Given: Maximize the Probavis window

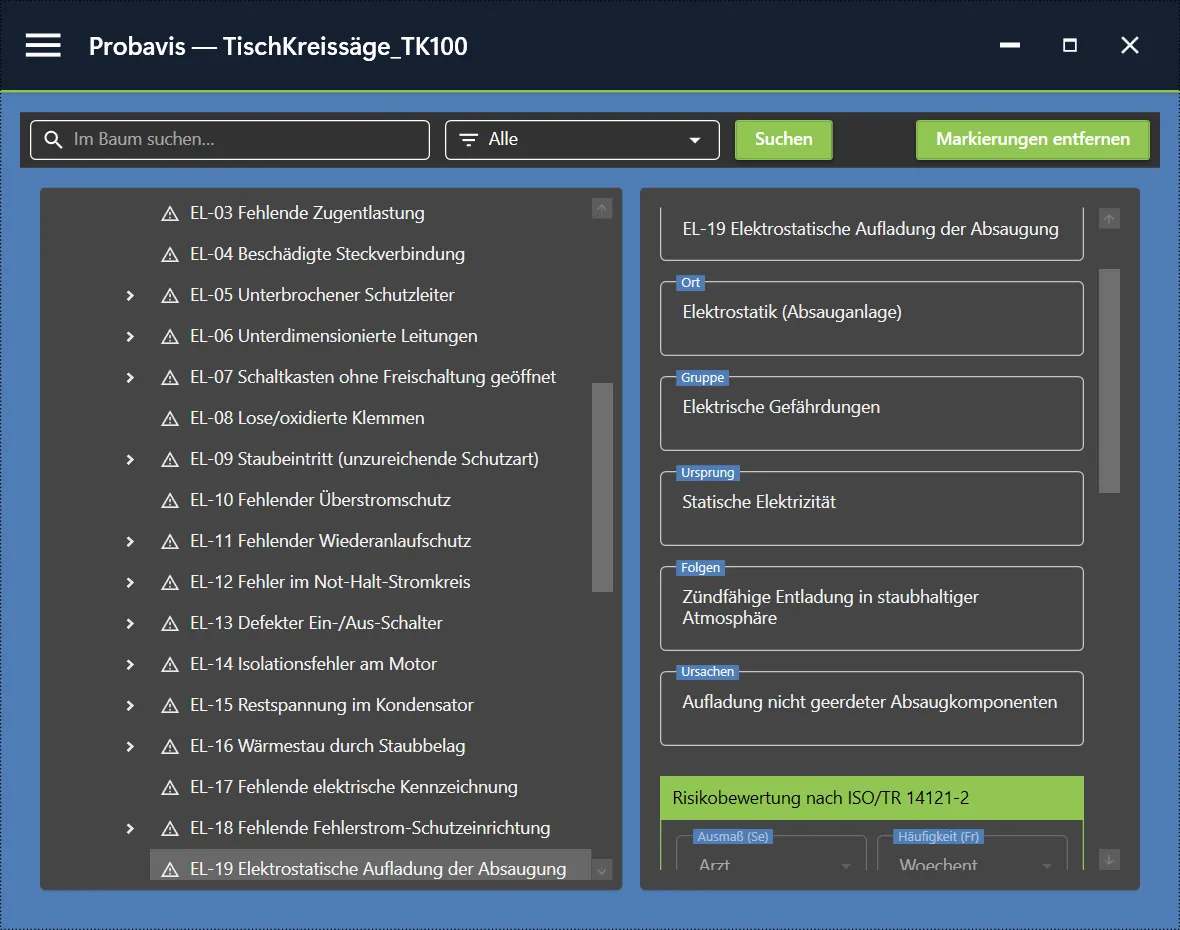Looking at the screenshot, I should (x=1069, y=46).
